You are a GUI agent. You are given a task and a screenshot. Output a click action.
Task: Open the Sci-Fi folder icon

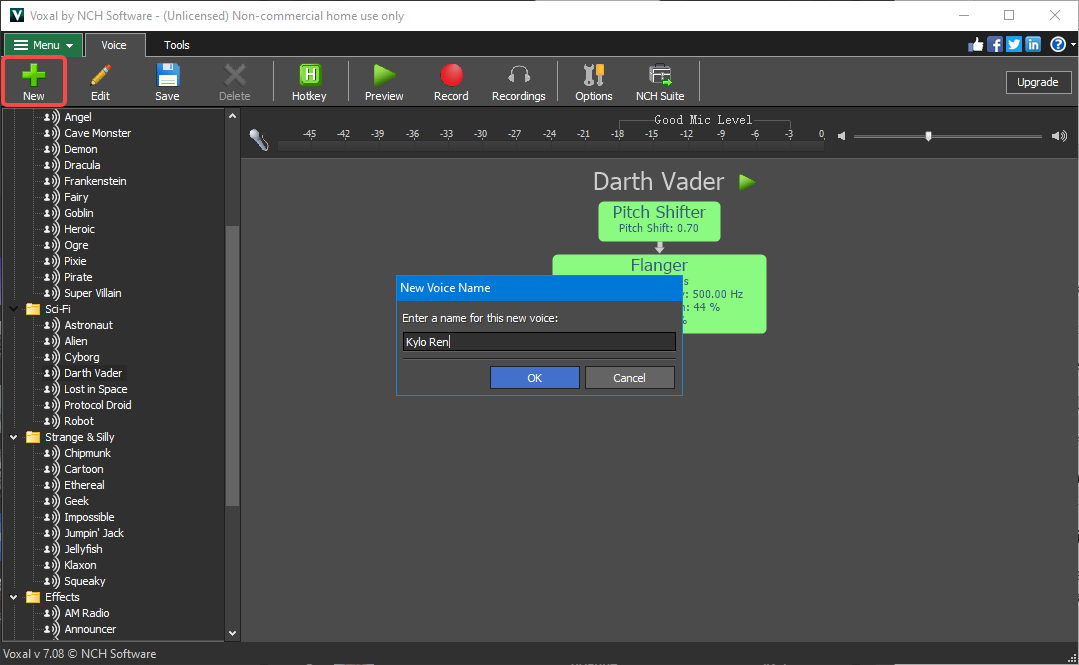33,309
